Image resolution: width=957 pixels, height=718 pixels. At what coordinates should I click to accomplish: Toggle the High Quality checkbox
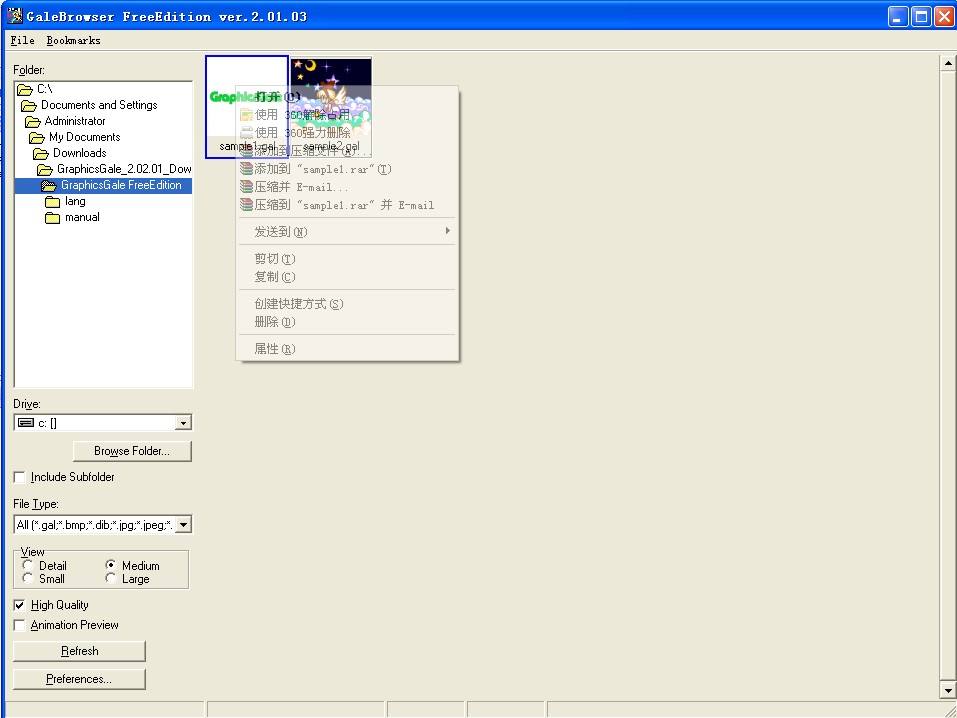20,605
